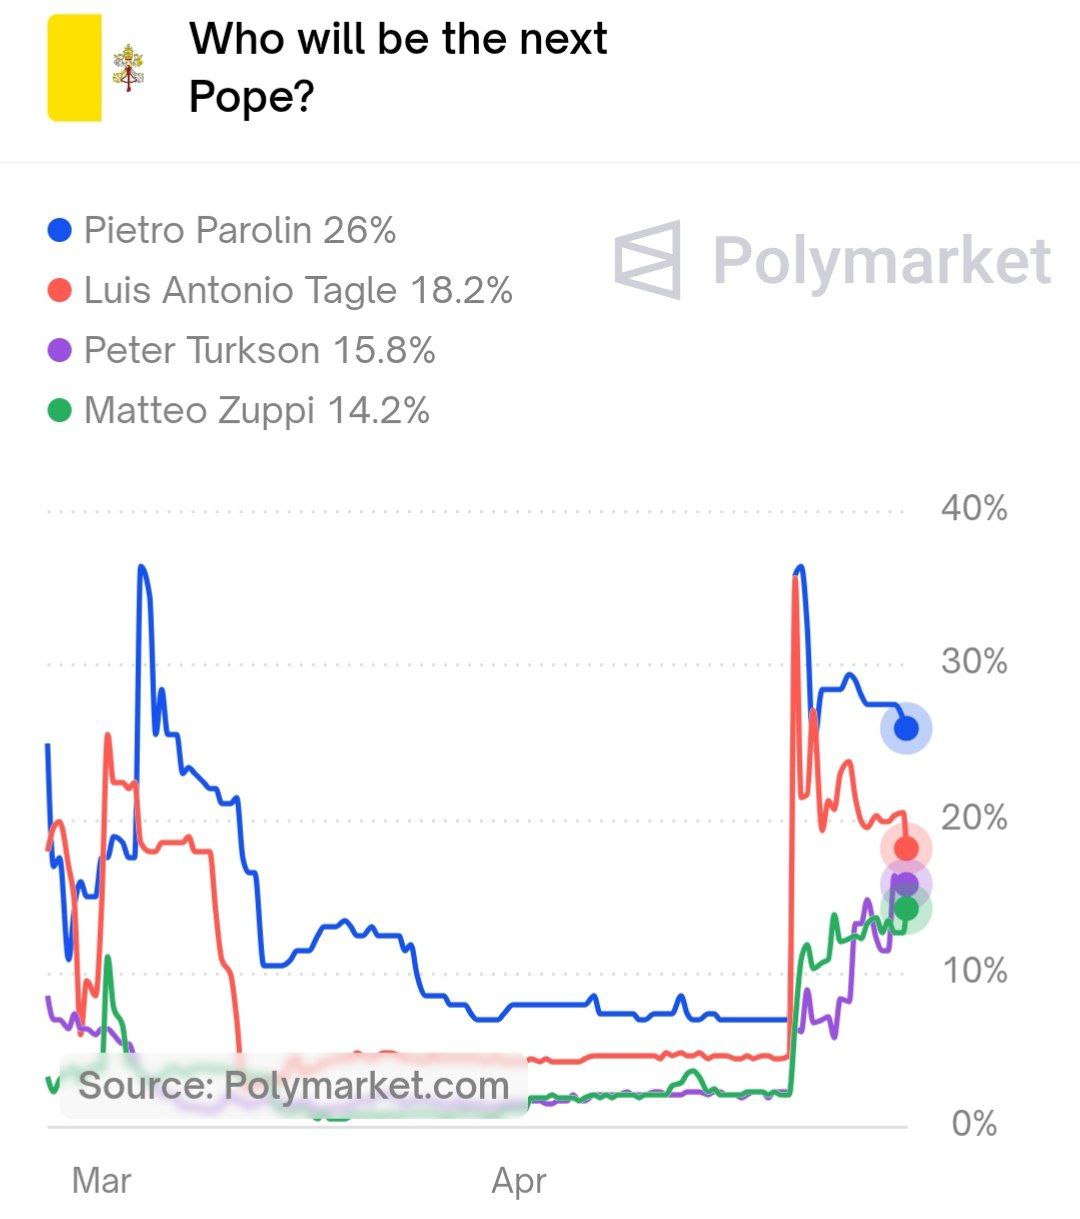The image size is (1080, 1219).
Task: Click the Apr label on the time axis
Action: 519,1181
